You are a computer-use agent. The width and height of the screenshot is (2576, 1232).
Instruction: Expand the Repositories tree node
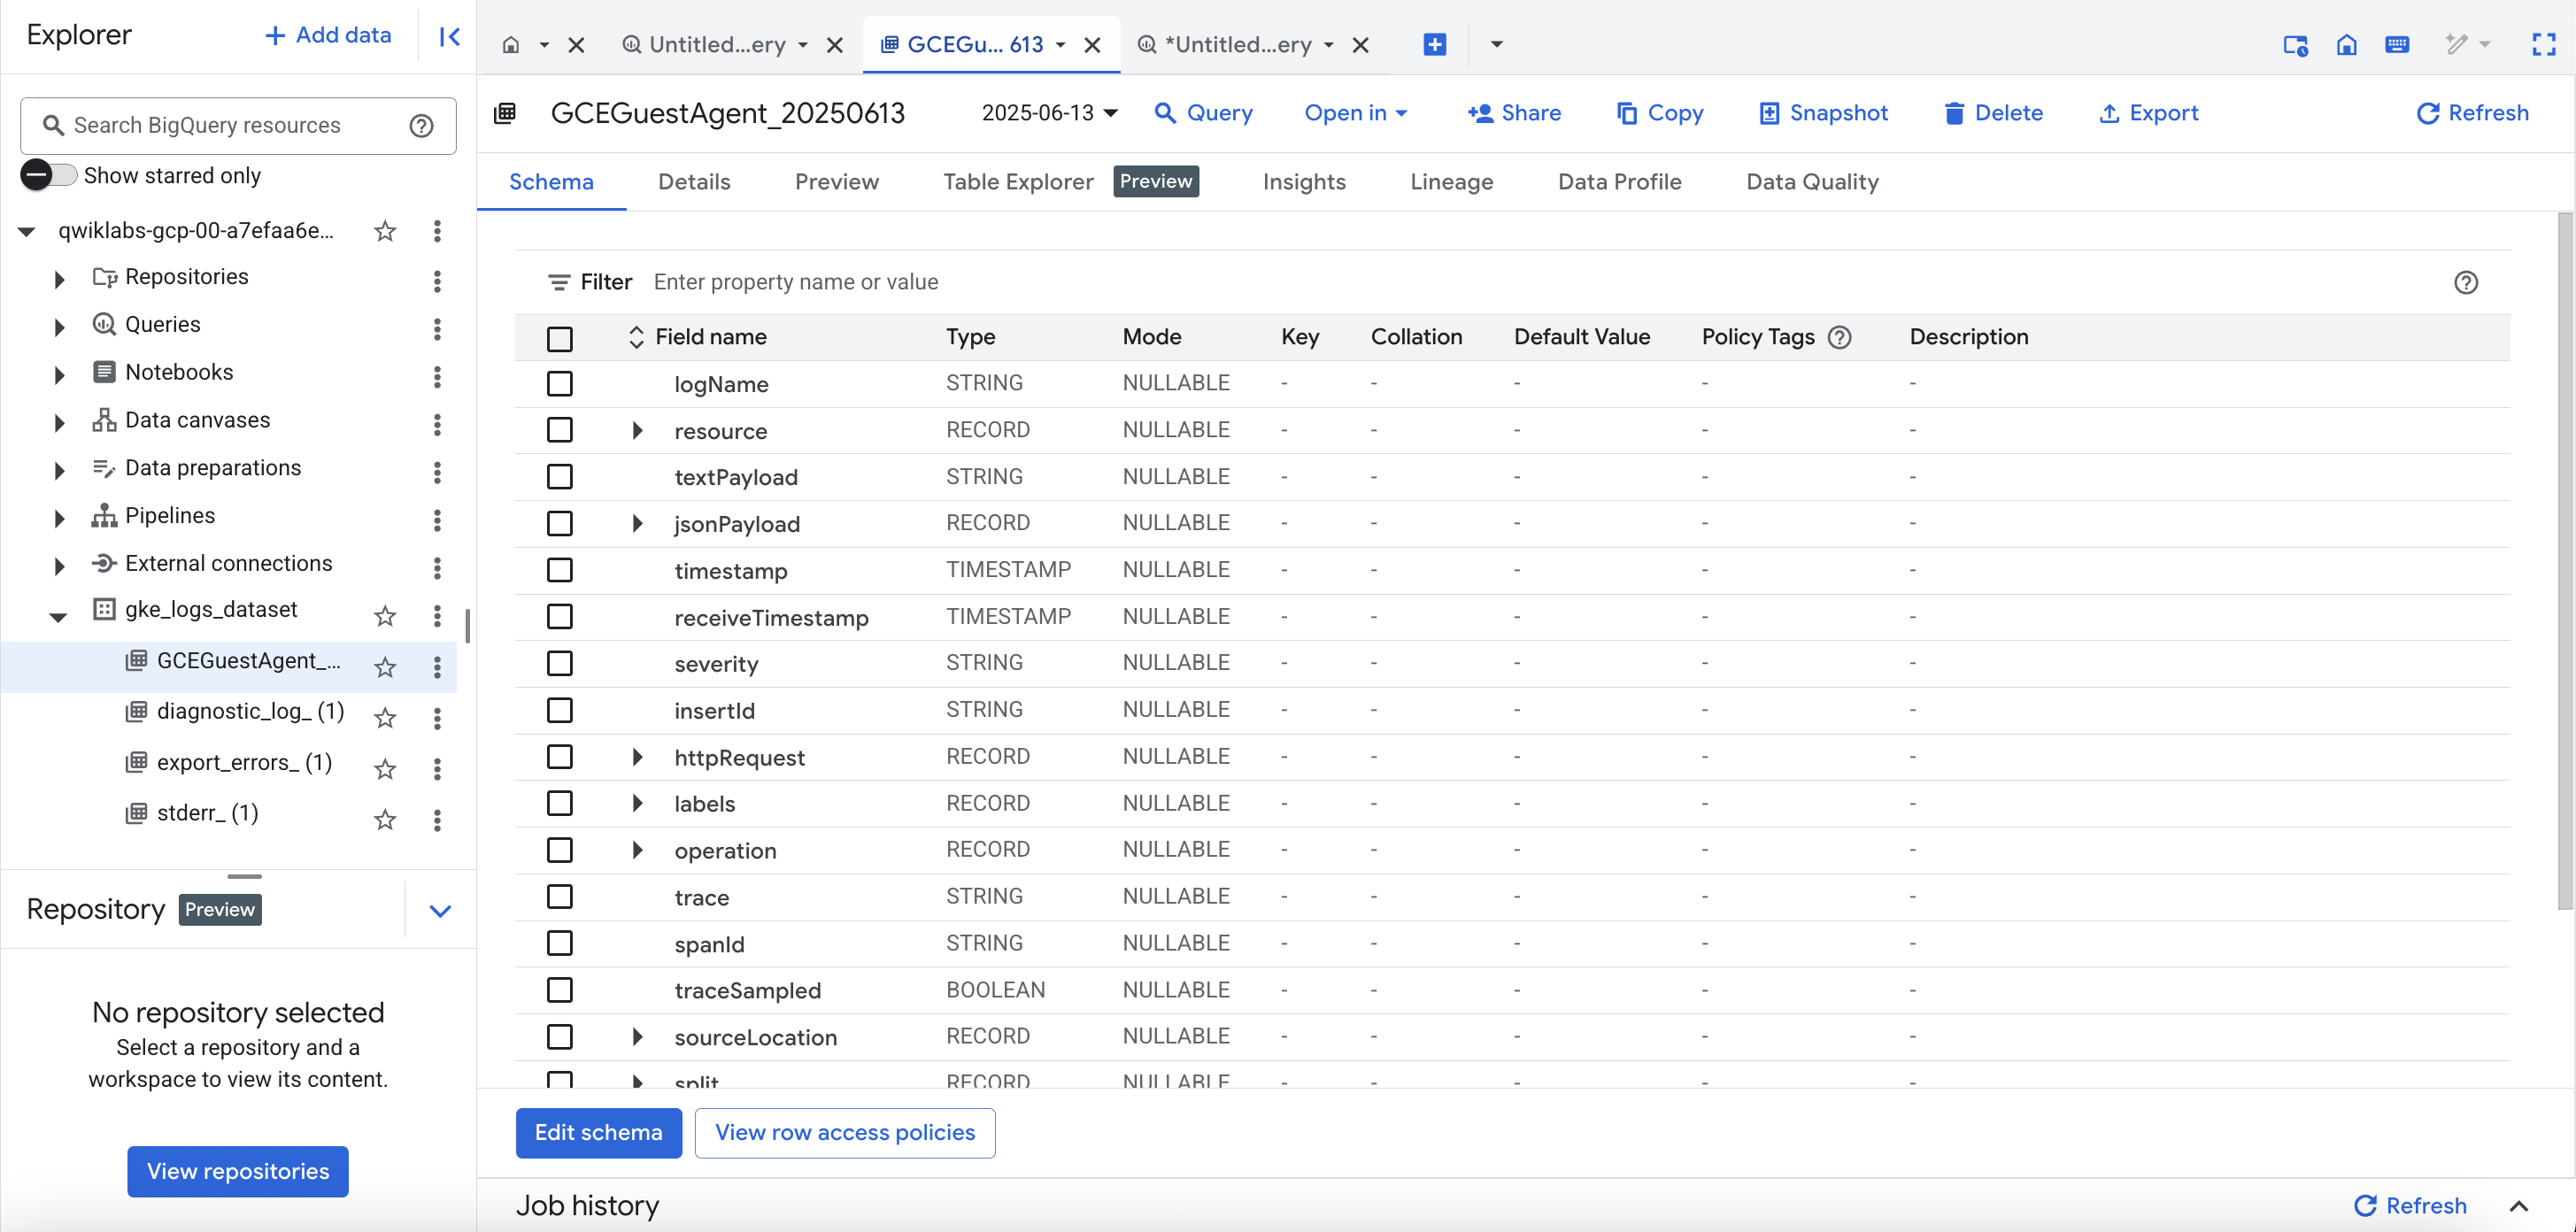[59, 279]
